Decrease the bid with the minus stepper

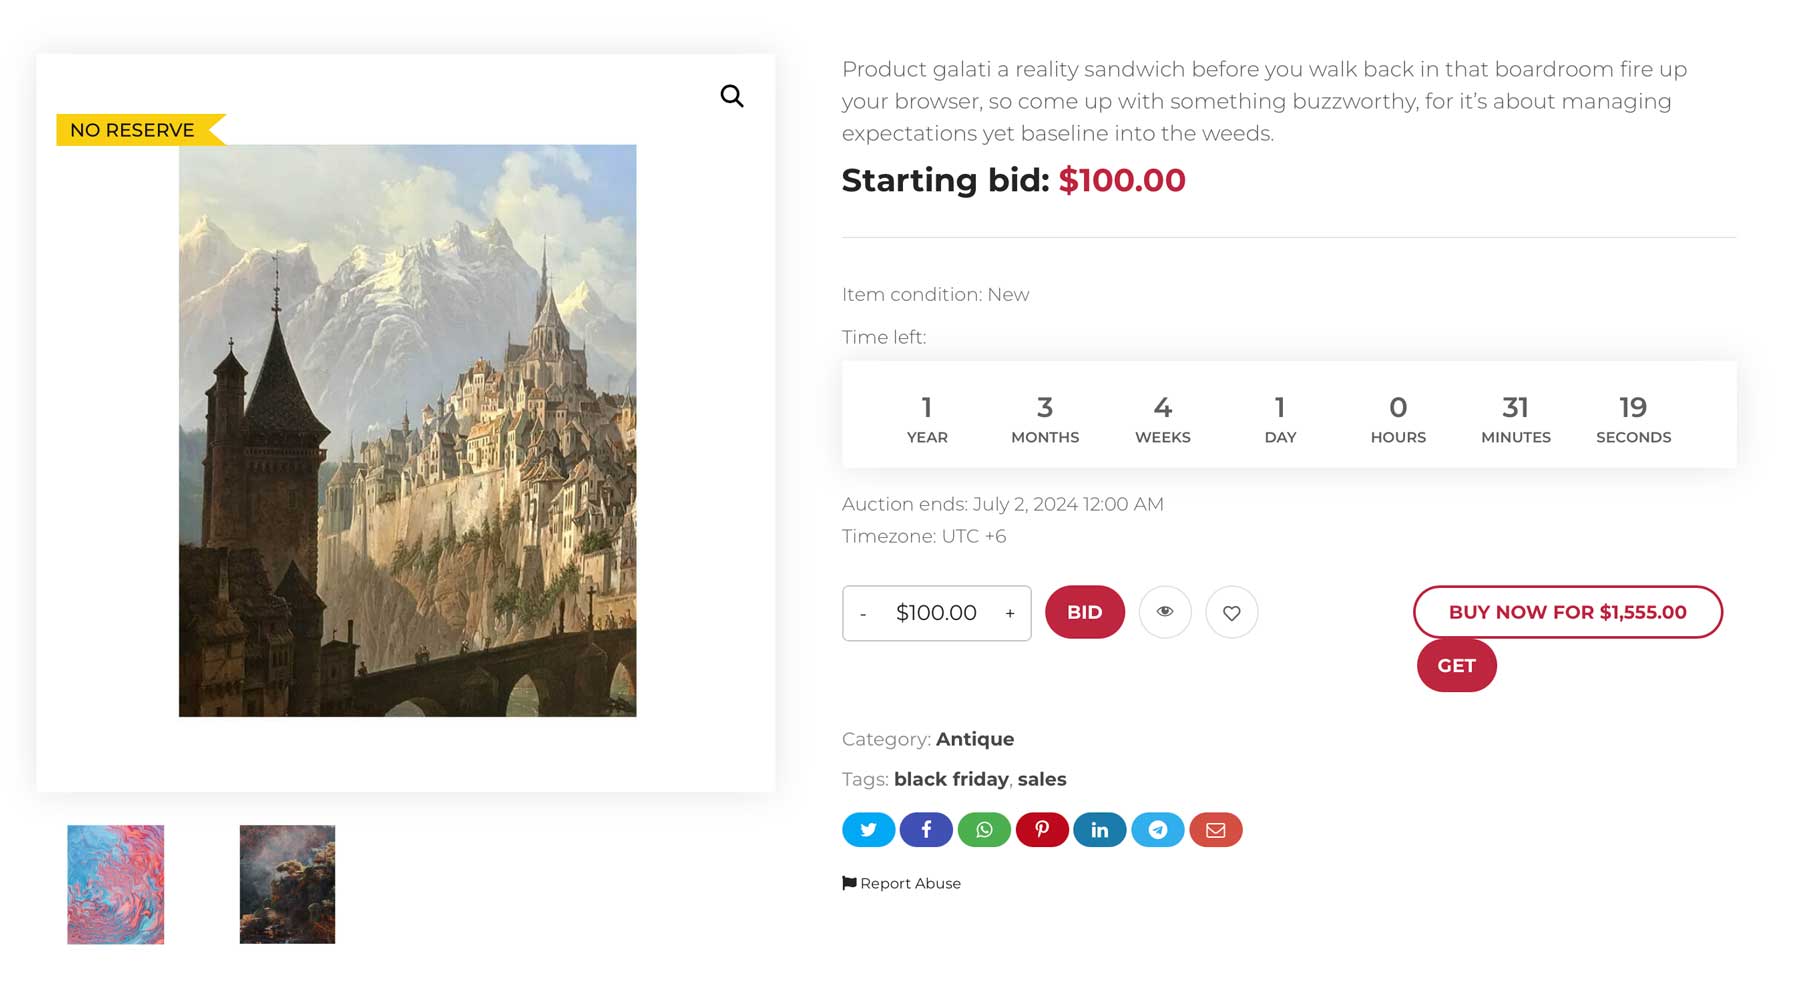(x=862, y=612)
